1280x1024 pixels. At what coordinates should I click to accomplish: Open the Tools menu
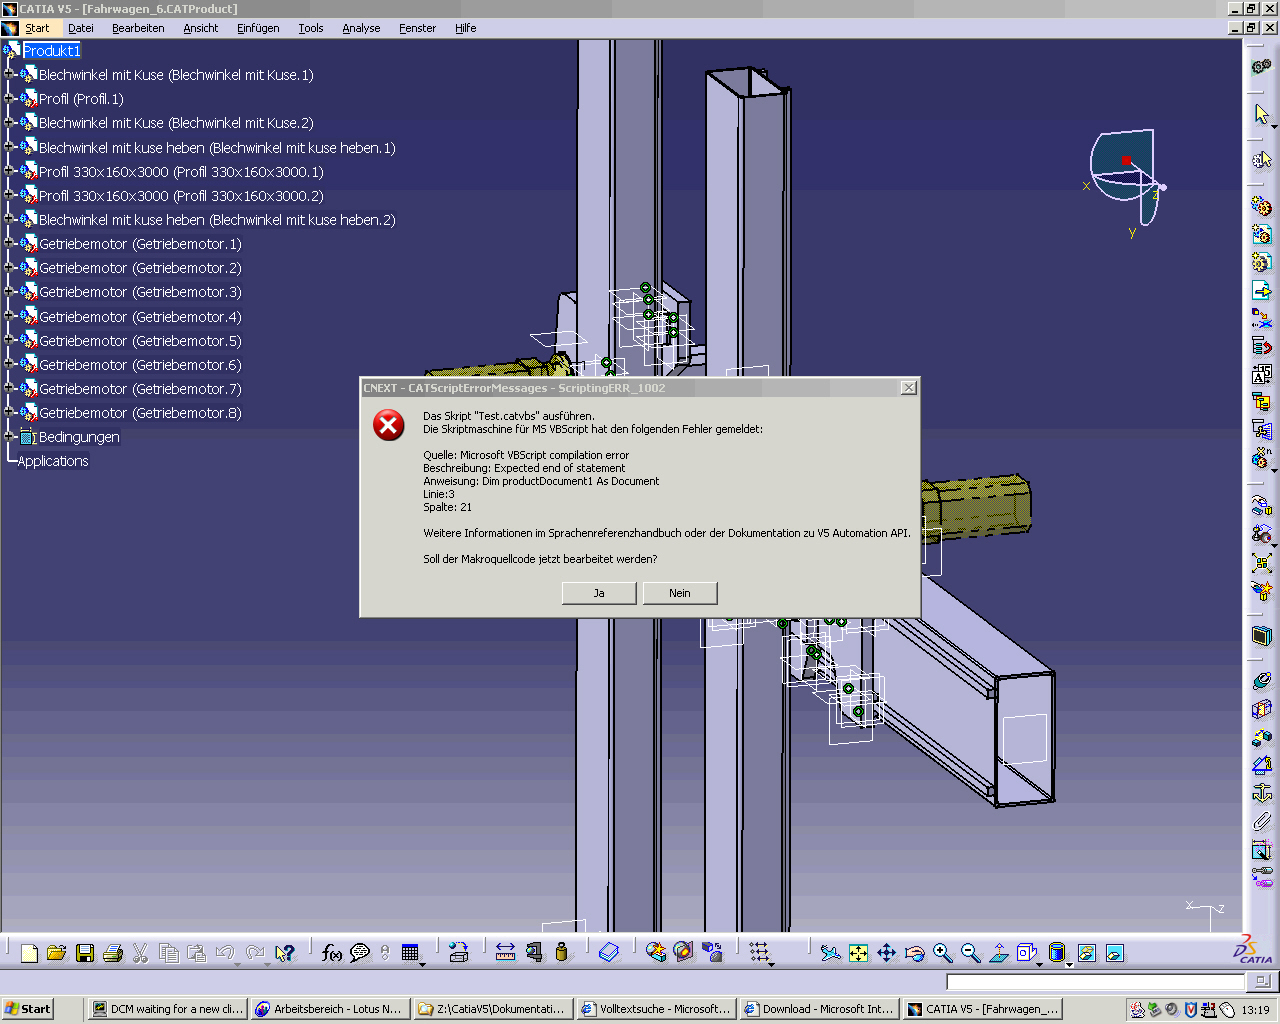pyautogui.click(x=311, y=28)
